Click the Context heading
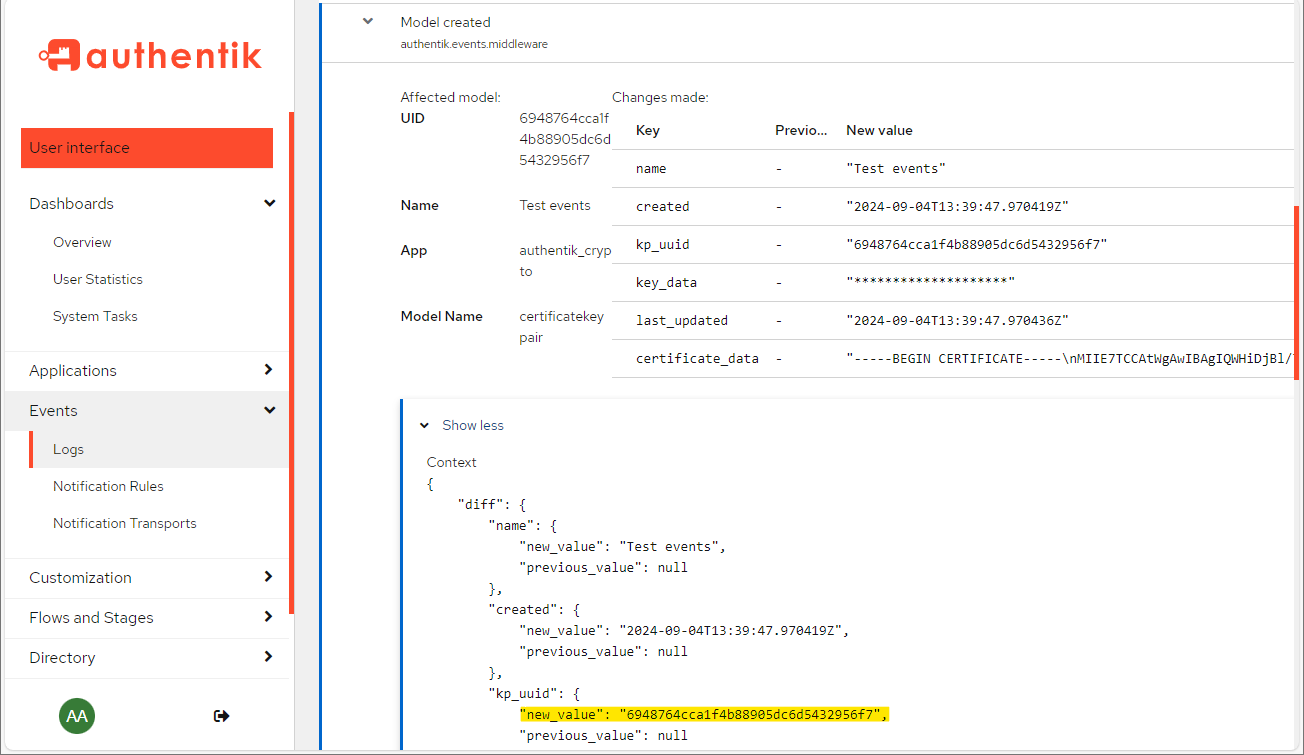Screen dimensions: 1304x755 point(452,462)
